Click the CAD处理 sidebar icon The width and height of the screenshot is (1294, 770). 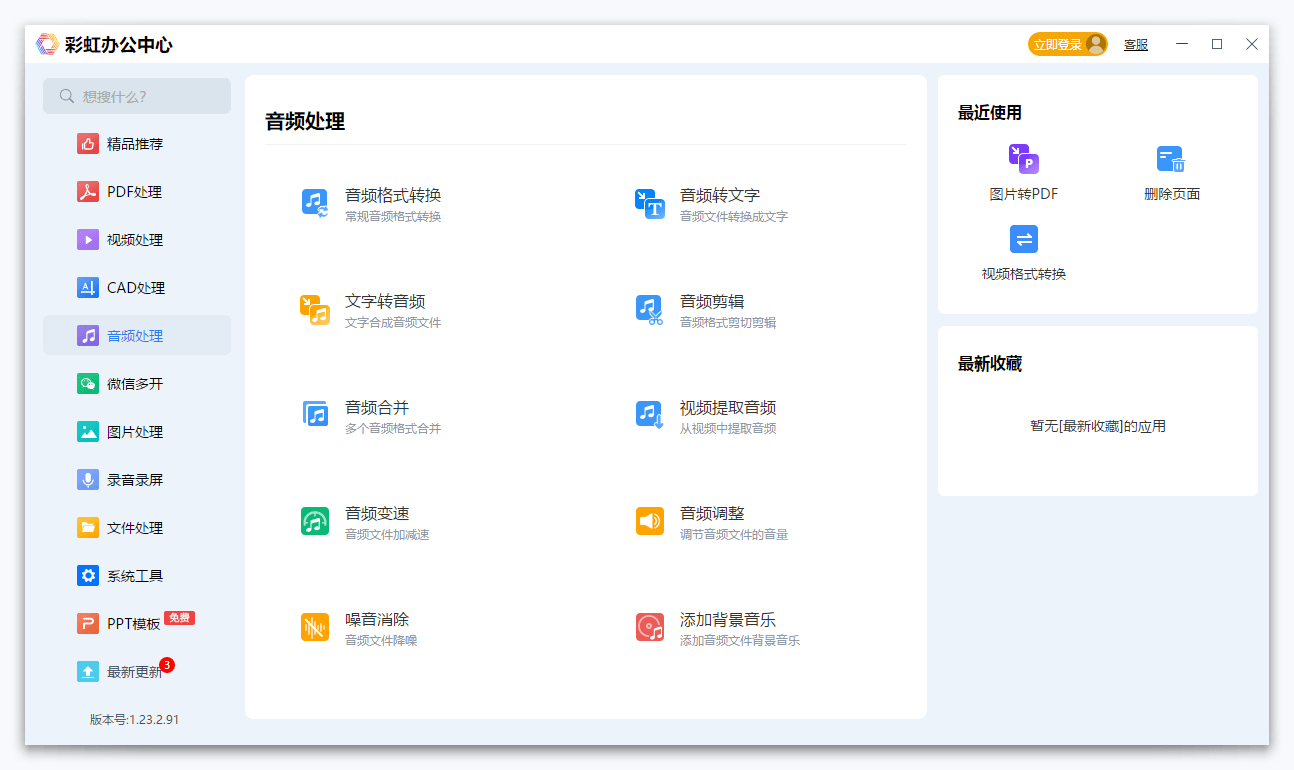[x=88, y=288]
